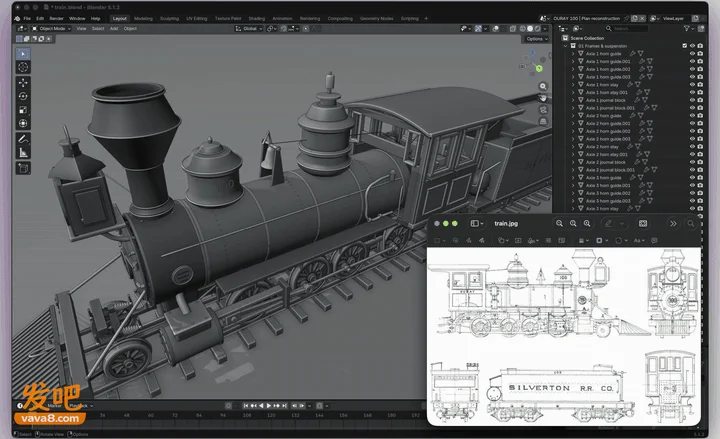Open Global transform orientation dropdown
This screenshot has width=720, height=439.
pos(249,28)
